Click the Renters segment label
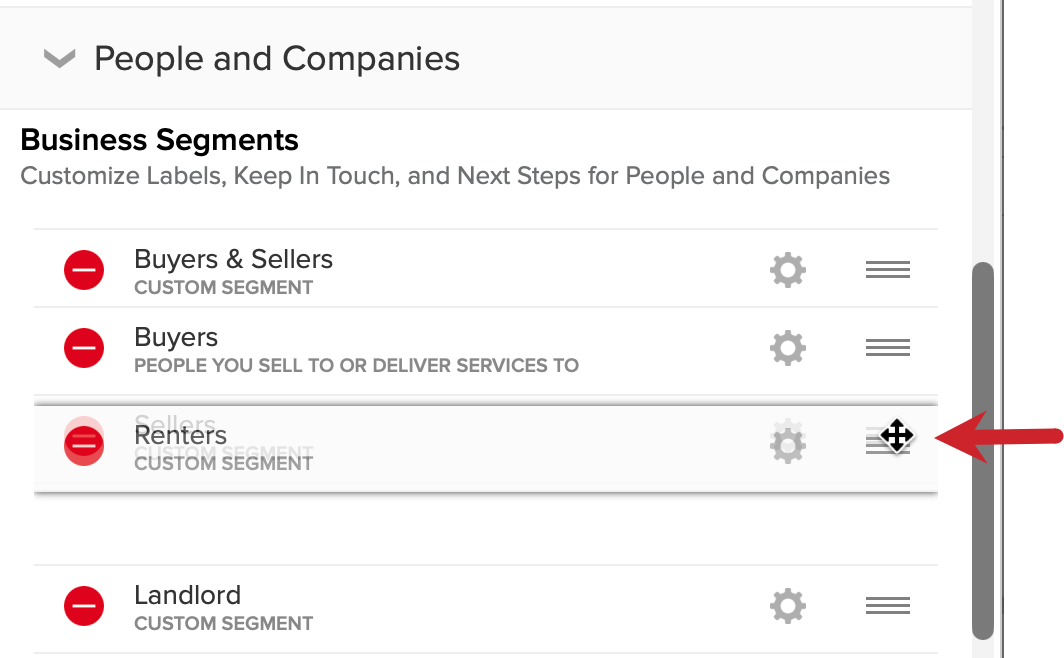 pos(181,436)
